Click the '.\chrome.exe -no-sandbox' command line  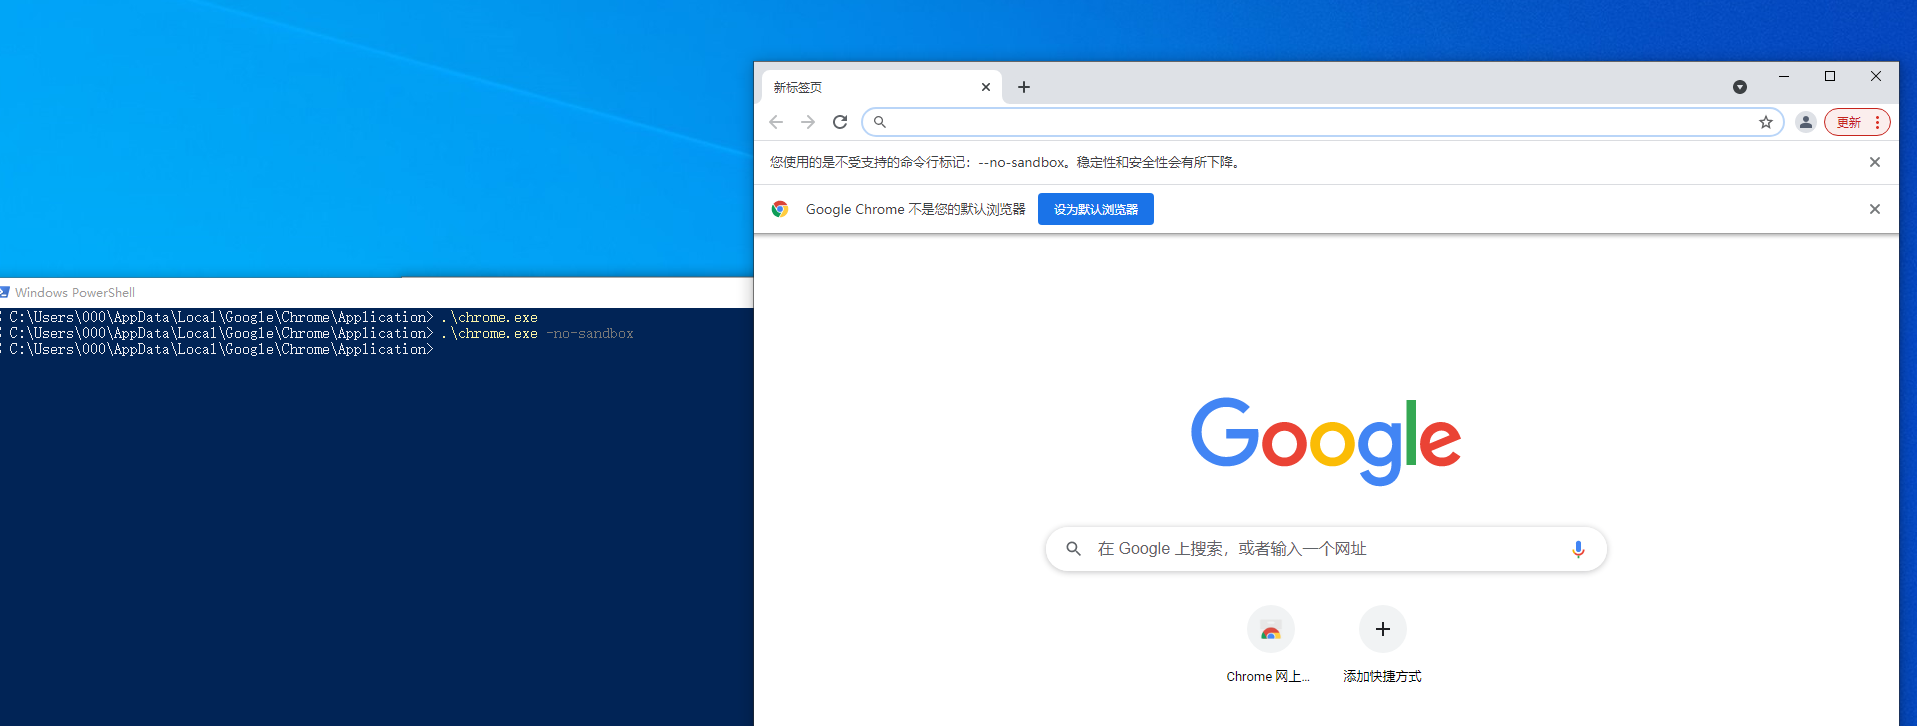537,334
